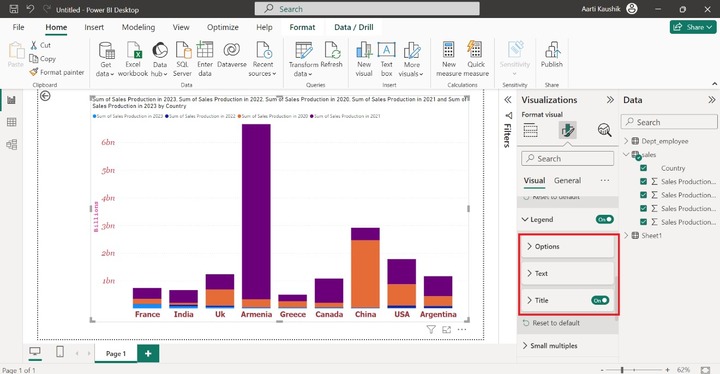Click the Undo arrow in title bar

pos(30,9)
